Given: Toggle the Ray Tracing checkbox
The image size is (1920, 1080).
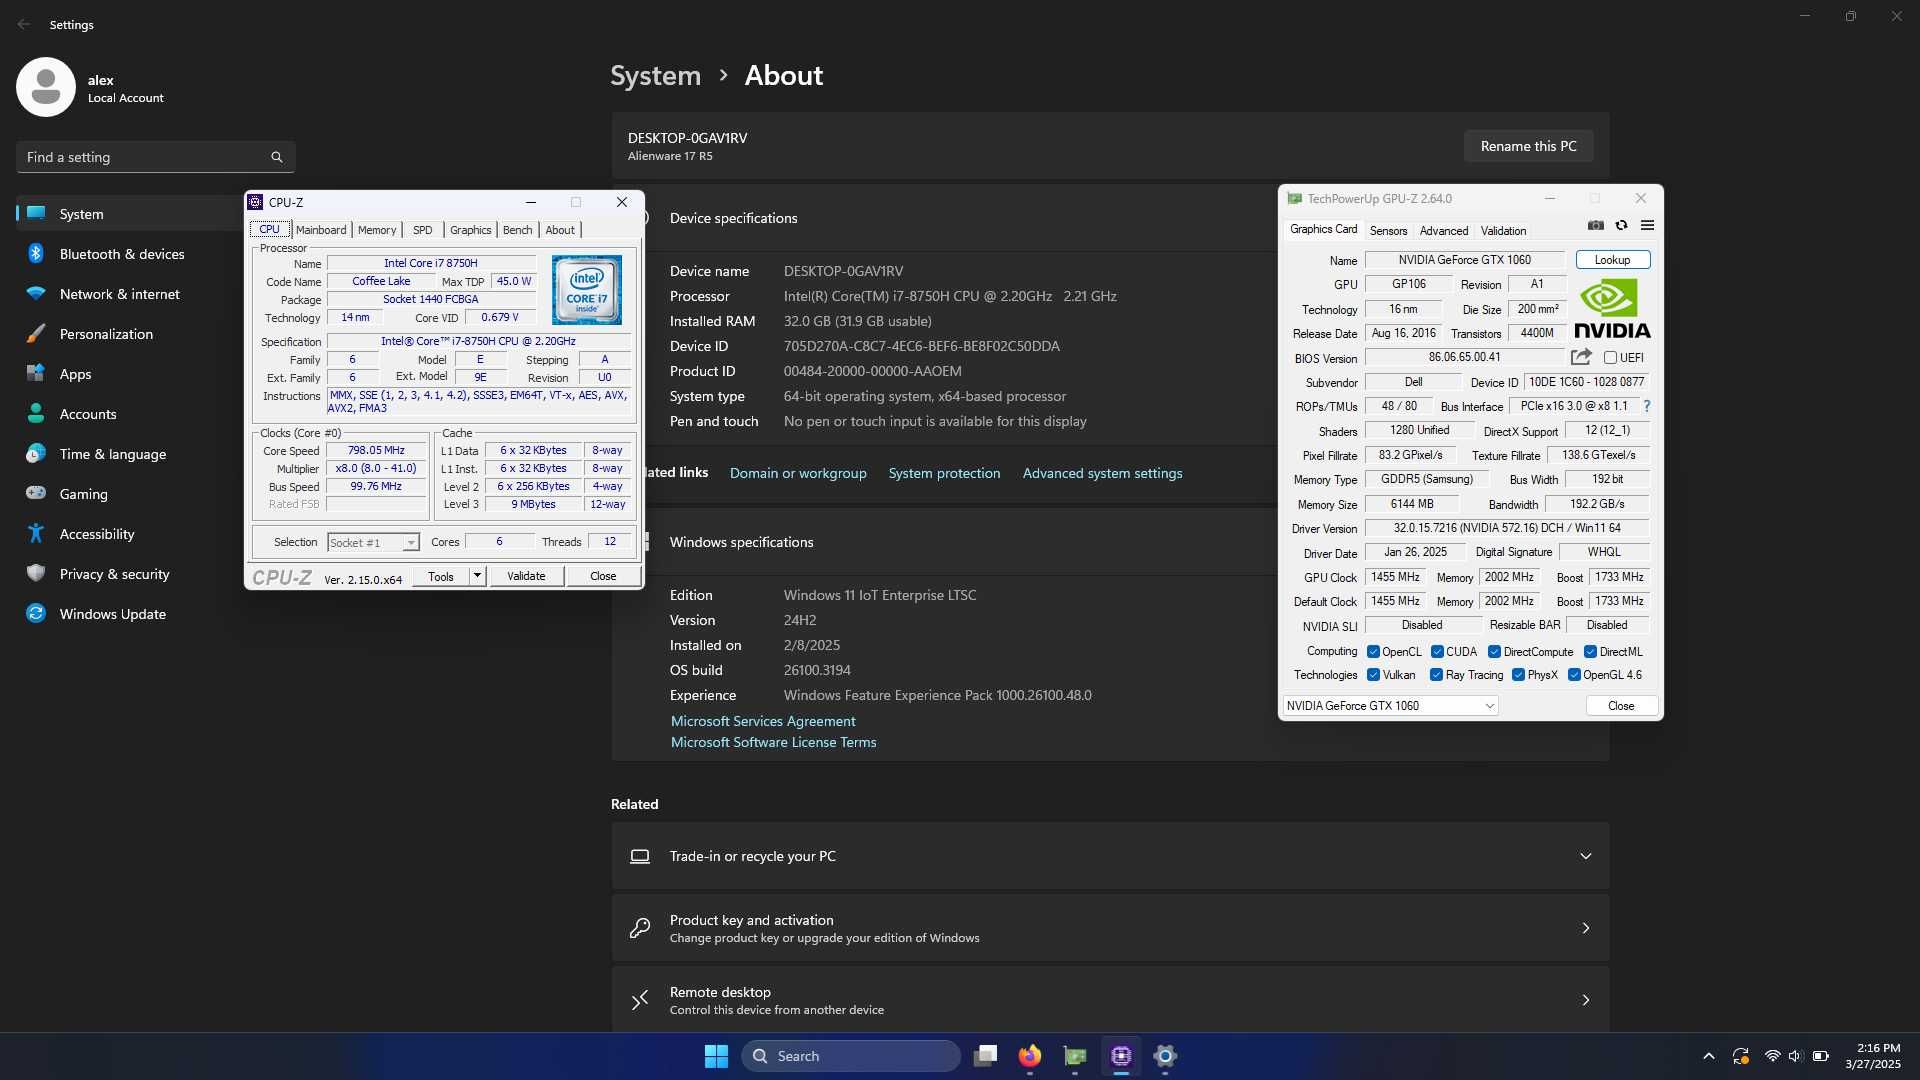Looking at the screenshot, I should [1436, 675].
